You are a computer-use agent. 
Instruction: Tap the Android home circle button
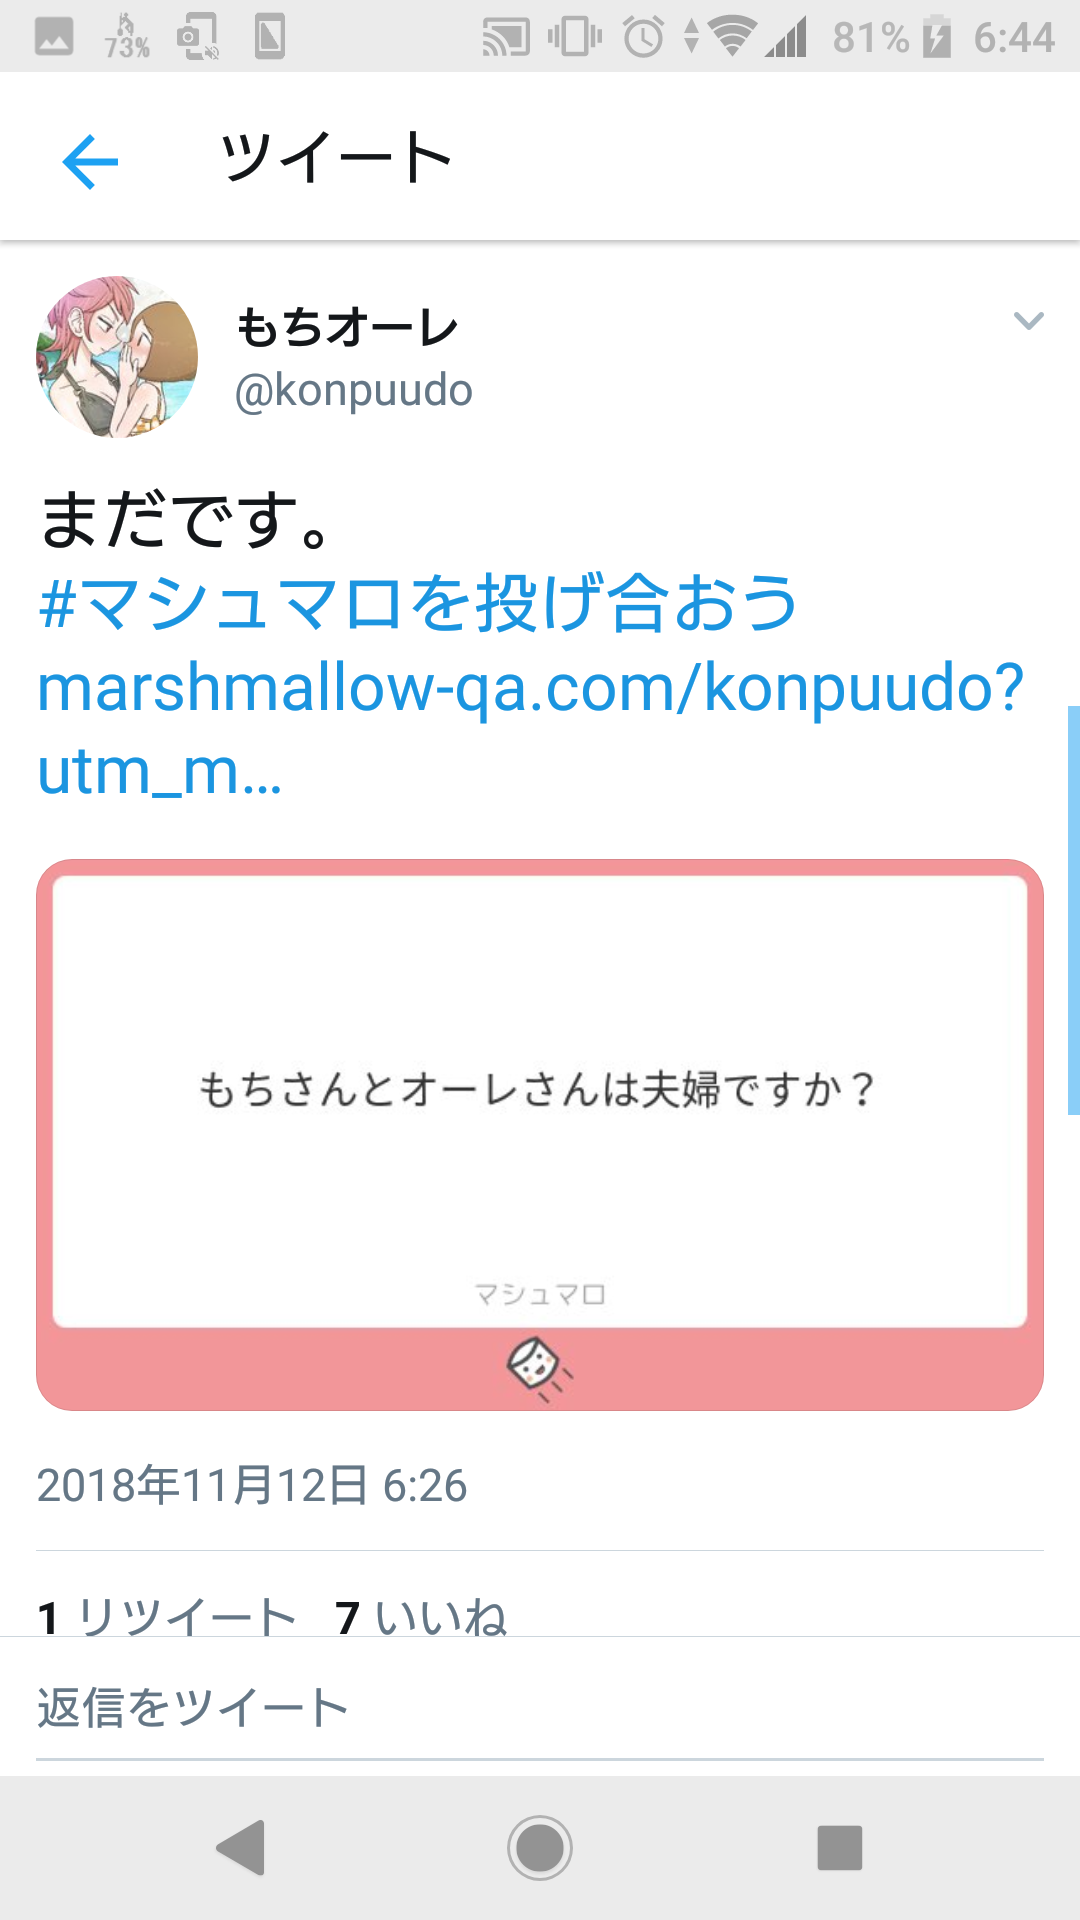pyautogui.click(x=540, y=1847)
